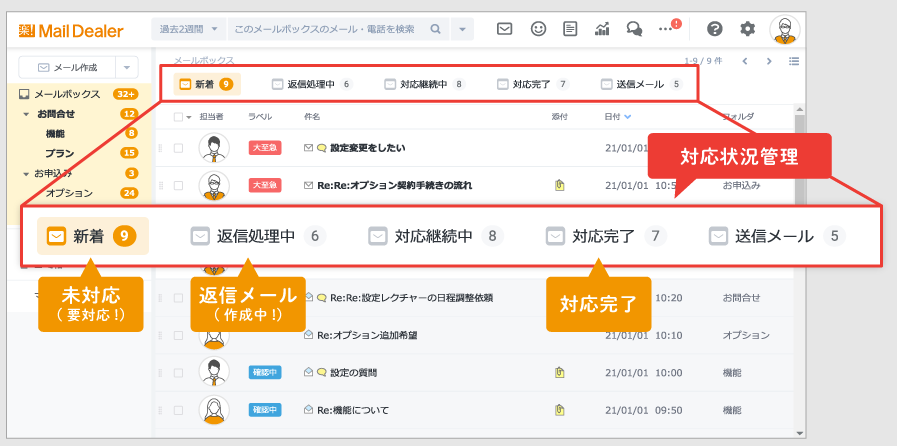Tick the select-all checkbox in table header
The width and height of the screenshot is (897, 446).
coord(178,117)
